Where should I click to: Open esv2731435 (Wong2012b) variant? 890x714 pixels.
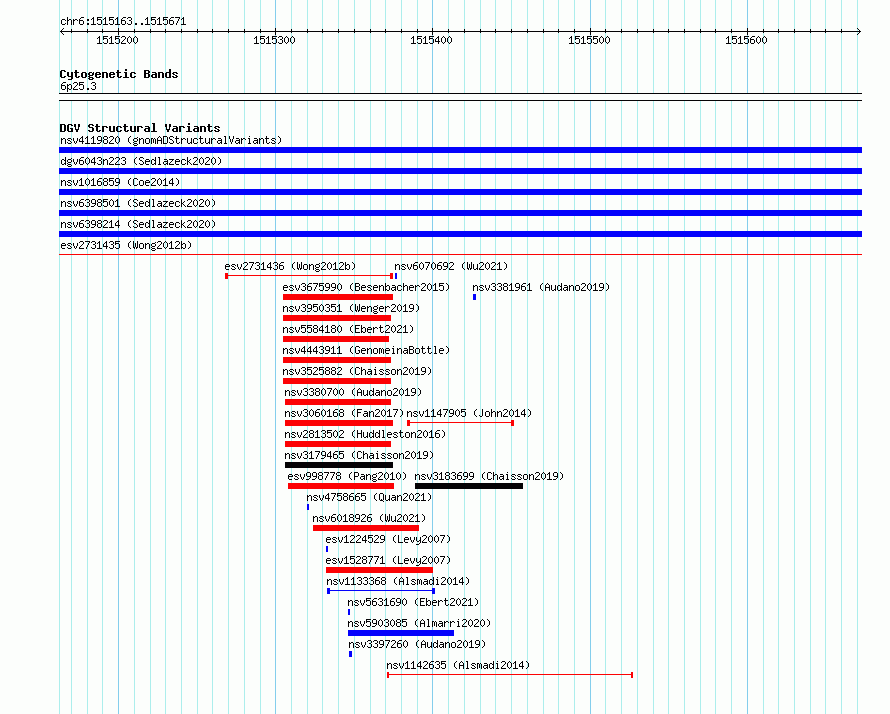click(126, 245)
